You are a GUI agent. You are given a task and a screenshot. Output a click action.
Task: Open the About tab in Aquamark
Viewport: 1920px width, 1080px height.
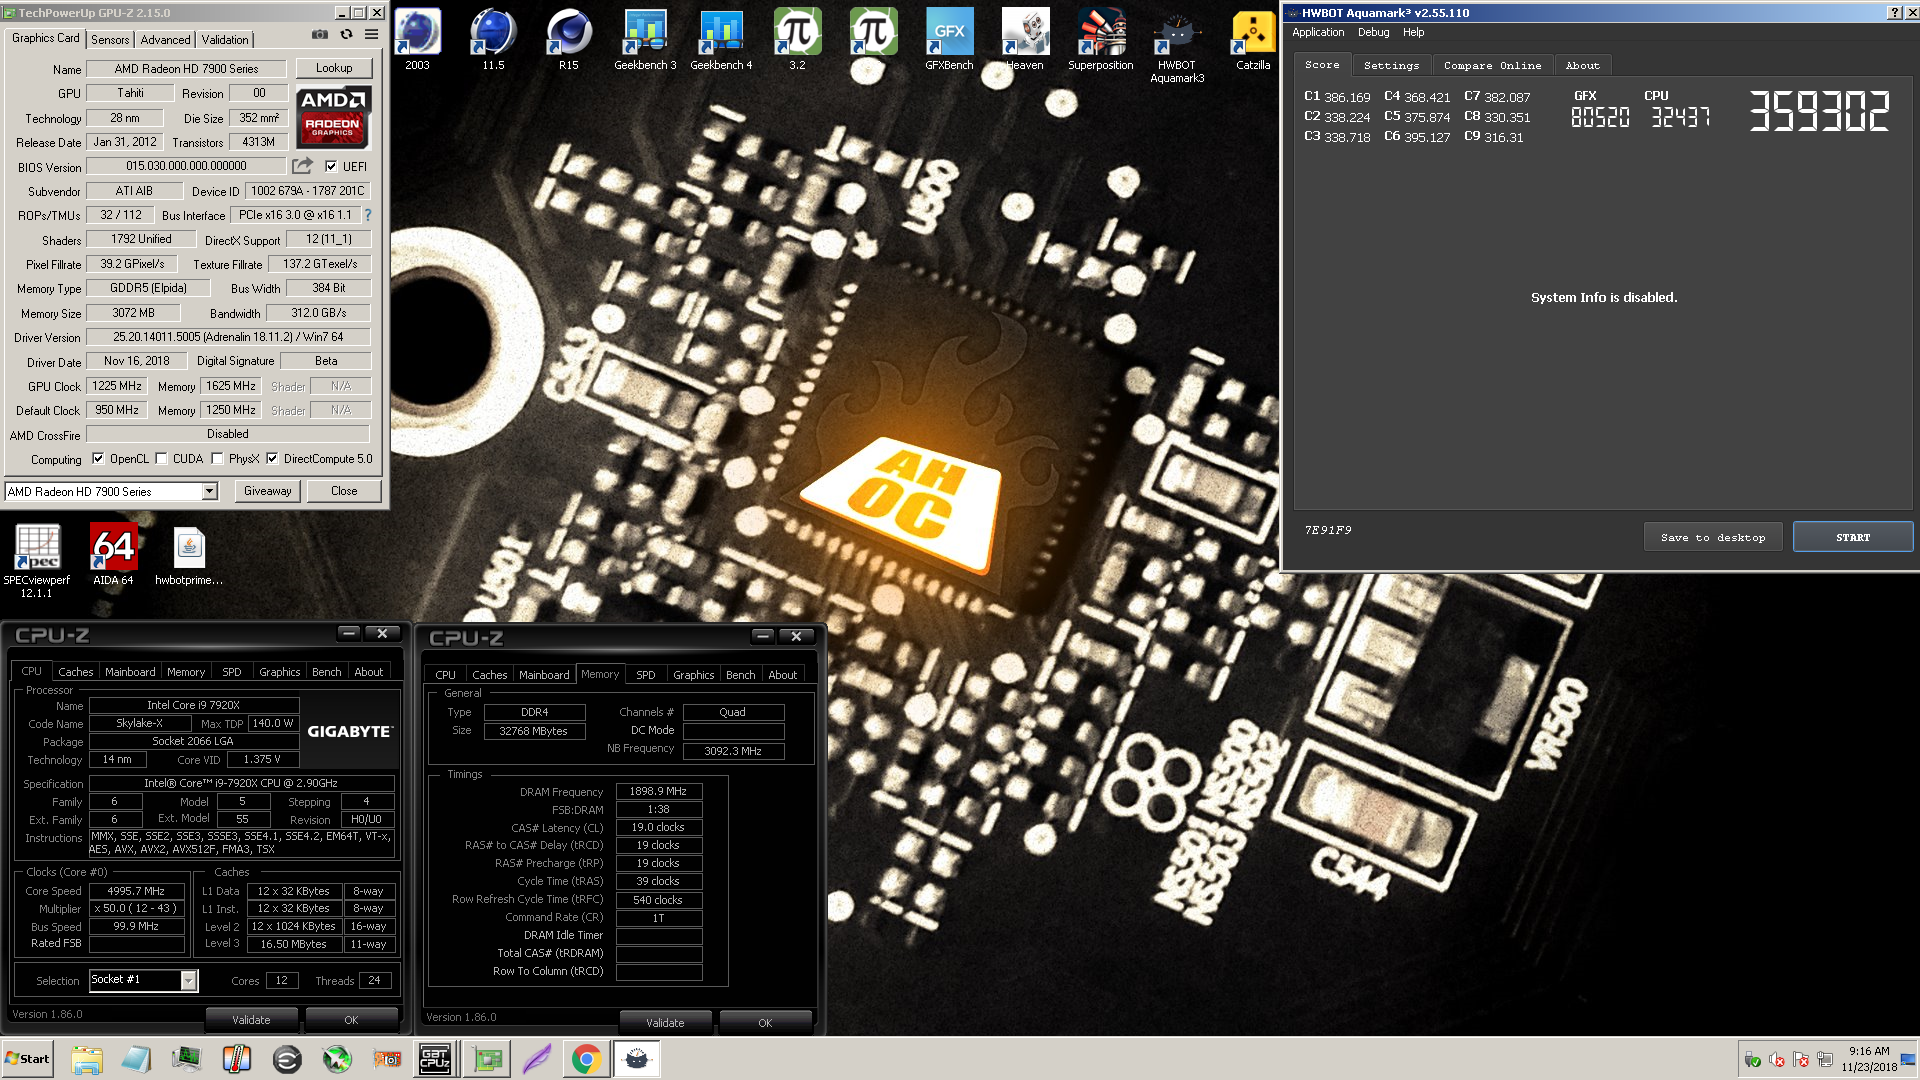1582,65
